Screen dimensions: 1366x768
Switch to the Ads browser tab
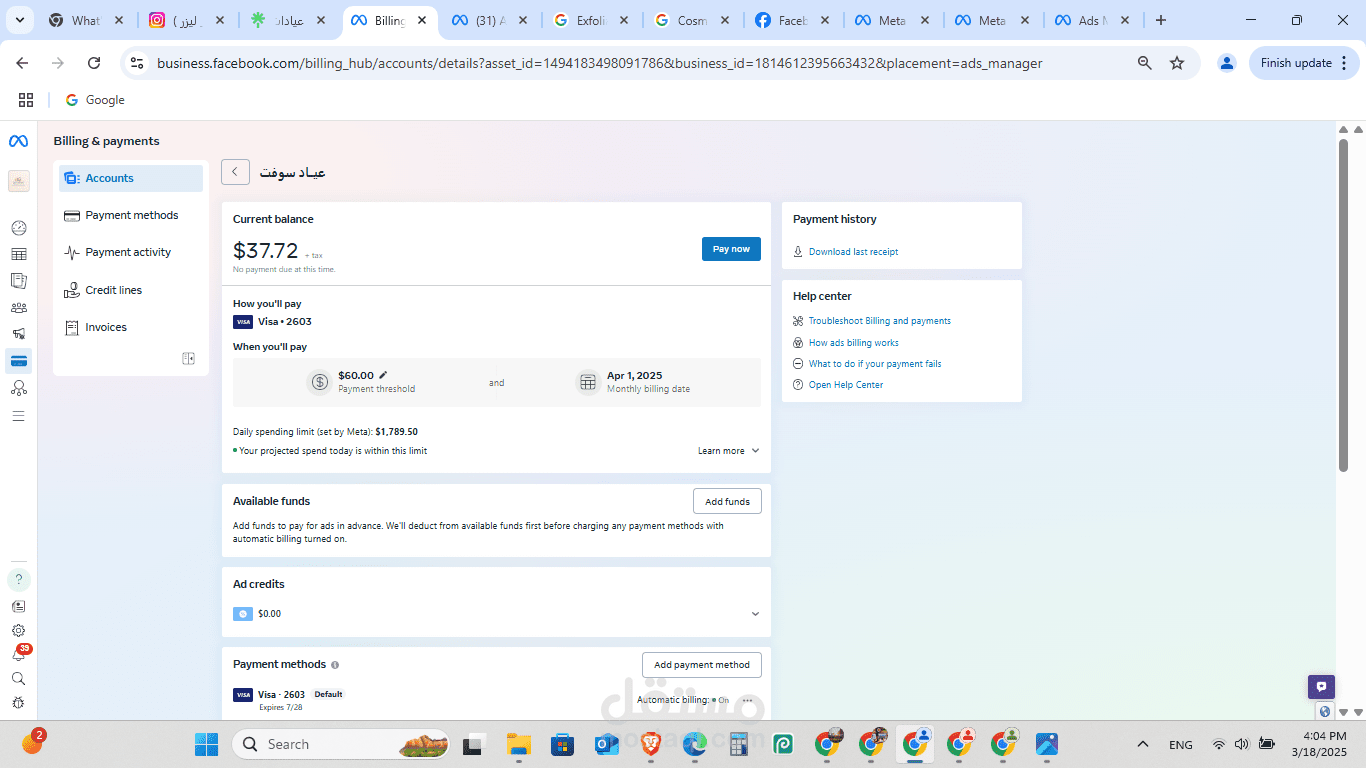(x=1094, y=20)
